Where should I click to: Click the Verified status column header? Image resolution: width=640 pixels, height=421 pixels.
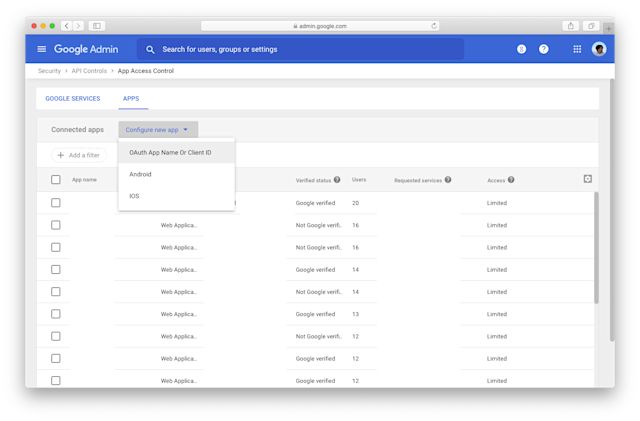point(313,180)
